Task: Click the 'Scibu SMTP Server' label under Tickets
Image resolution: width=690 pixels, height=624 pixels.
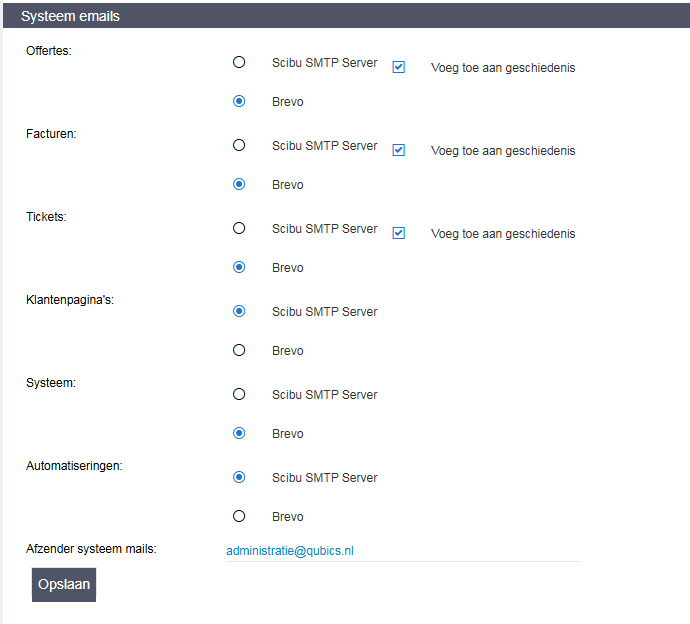Action: coord(324,229)
